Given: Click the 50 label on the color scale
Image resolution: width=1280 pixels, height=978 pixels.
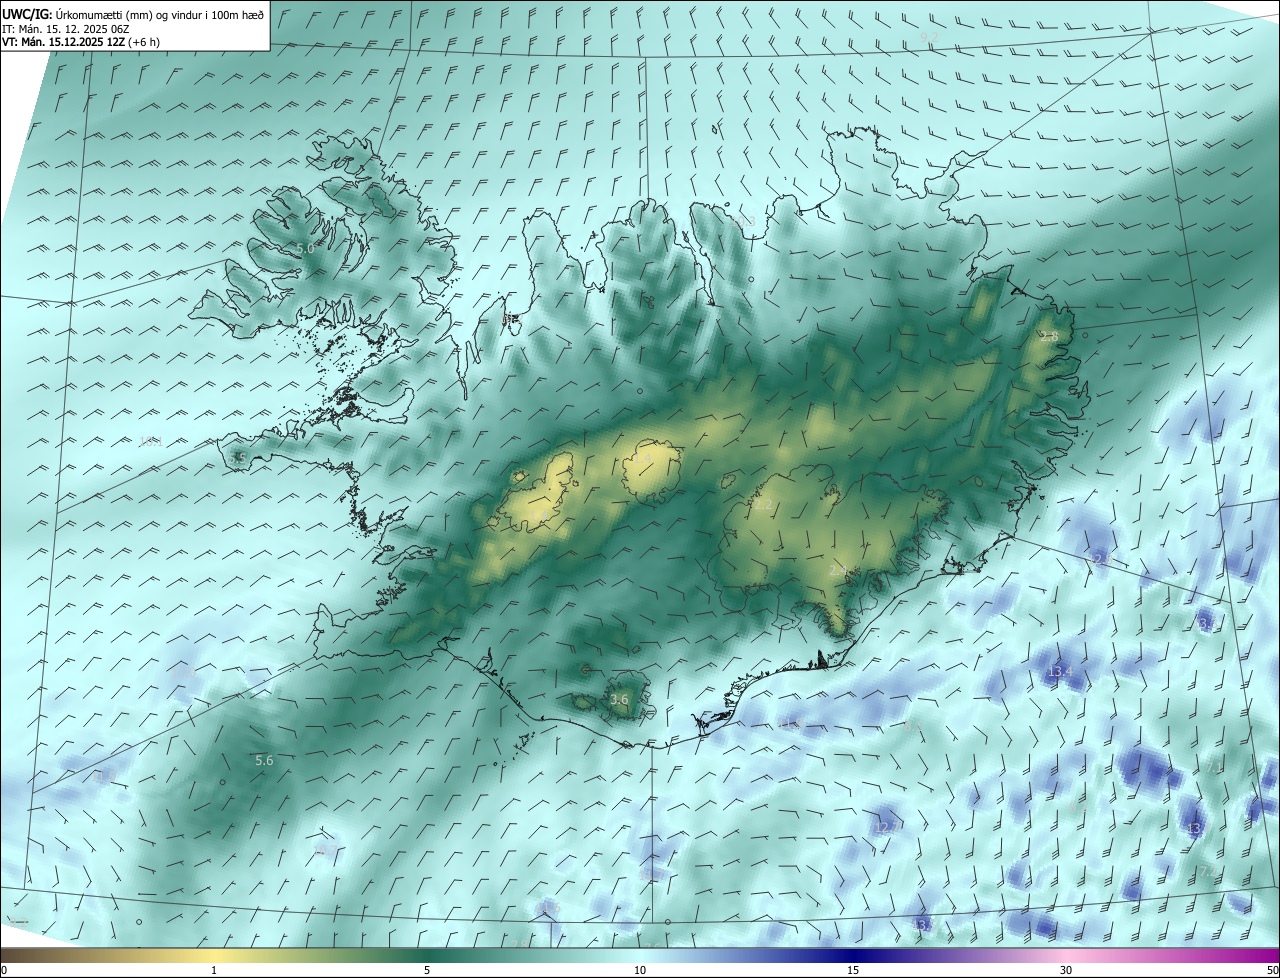Looking at the screenshot, I should tap(1272, 971).
